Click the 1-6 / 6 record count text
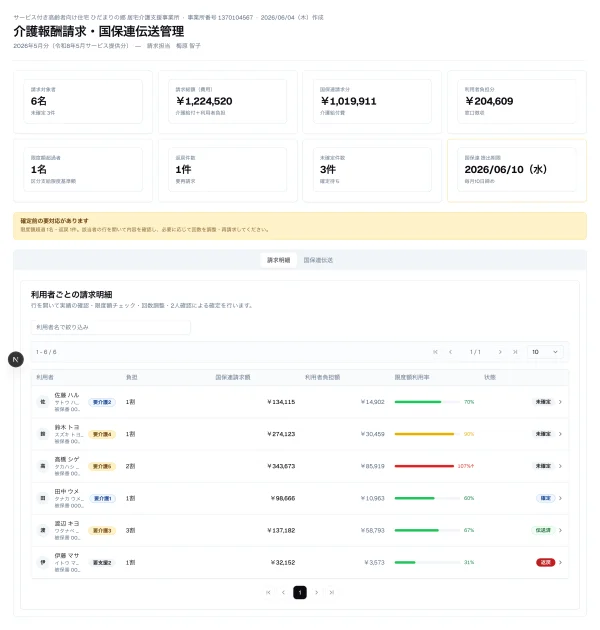 click(46, 352)
